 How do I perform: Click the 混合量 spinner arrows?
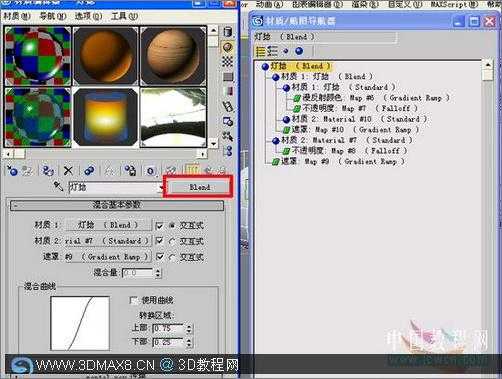[x=158, y=273]
